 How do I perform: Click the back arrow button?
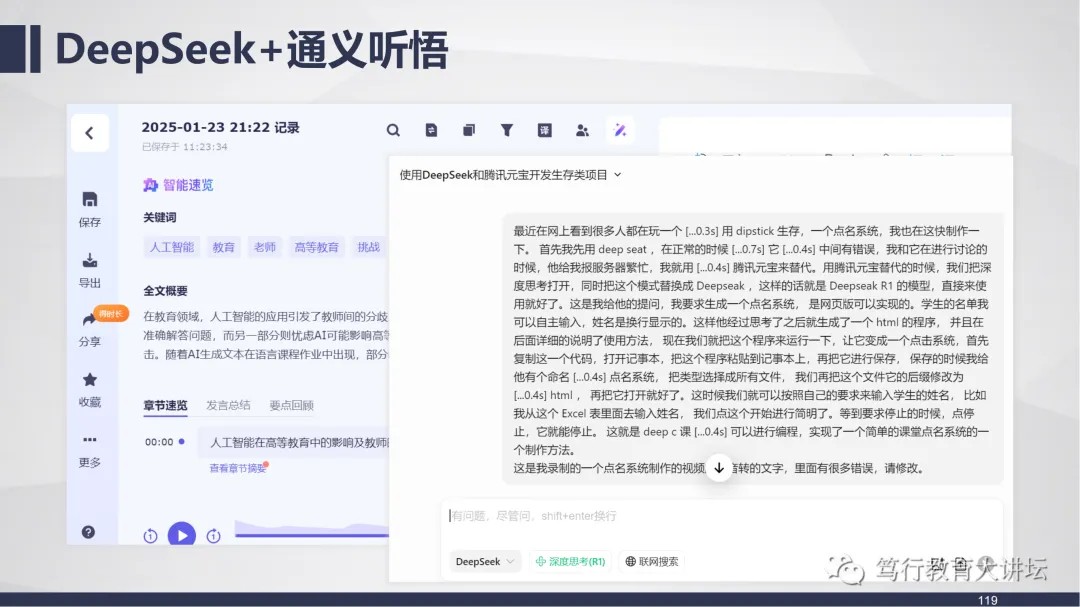click(89, 132)
